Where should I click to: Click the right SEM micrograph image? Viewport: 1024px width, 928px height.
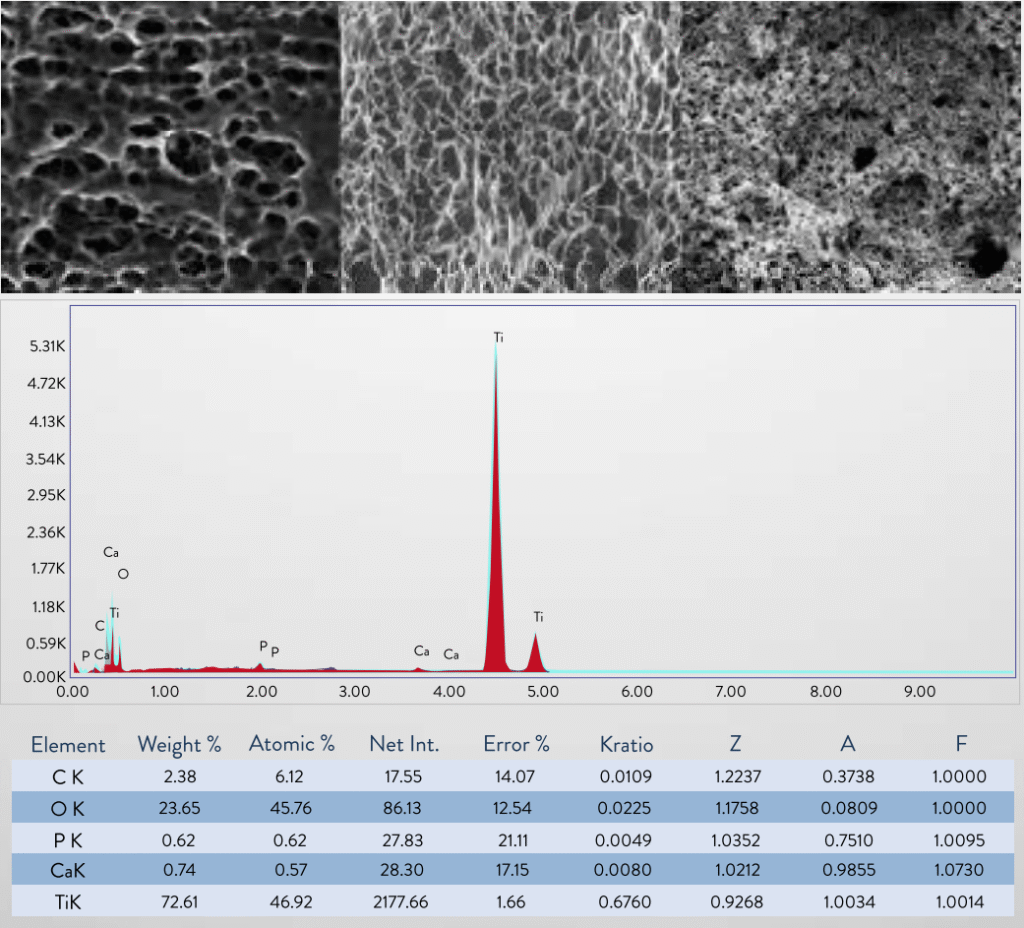tap(851, 146)
